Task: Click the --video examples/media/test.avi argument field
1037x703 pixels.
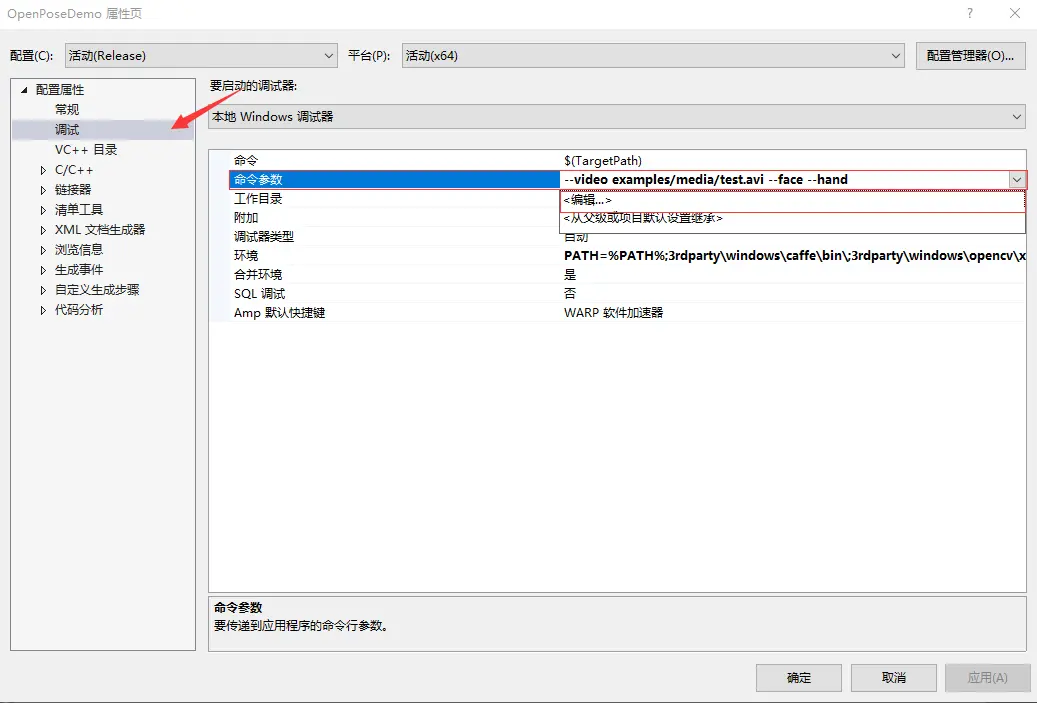Action: (784, 179)
